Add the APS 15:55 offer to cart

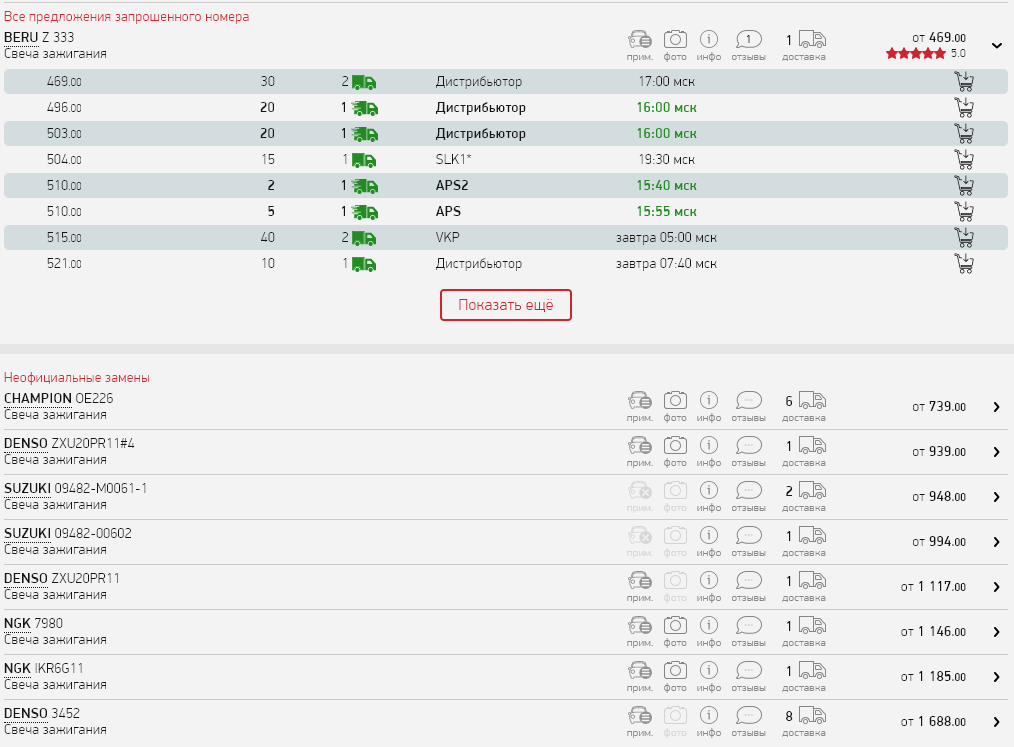click(964, 211)
